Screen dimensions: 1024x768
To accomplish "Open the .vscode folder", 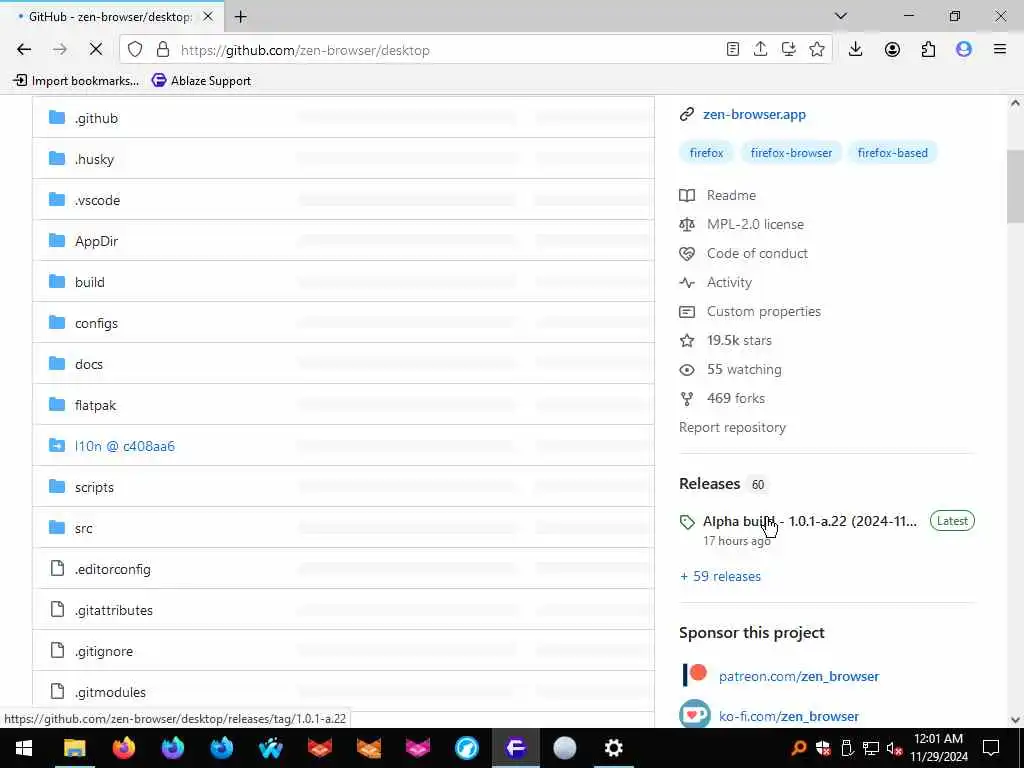I will tap(97, 200).
